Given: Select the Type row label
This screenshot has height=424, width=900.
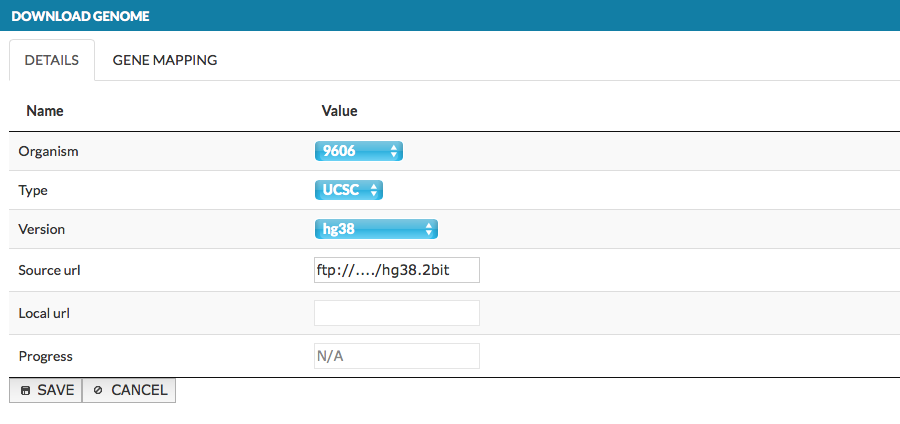Looking at the screenshot, I should pyautogui.click(x=33, y=190).
